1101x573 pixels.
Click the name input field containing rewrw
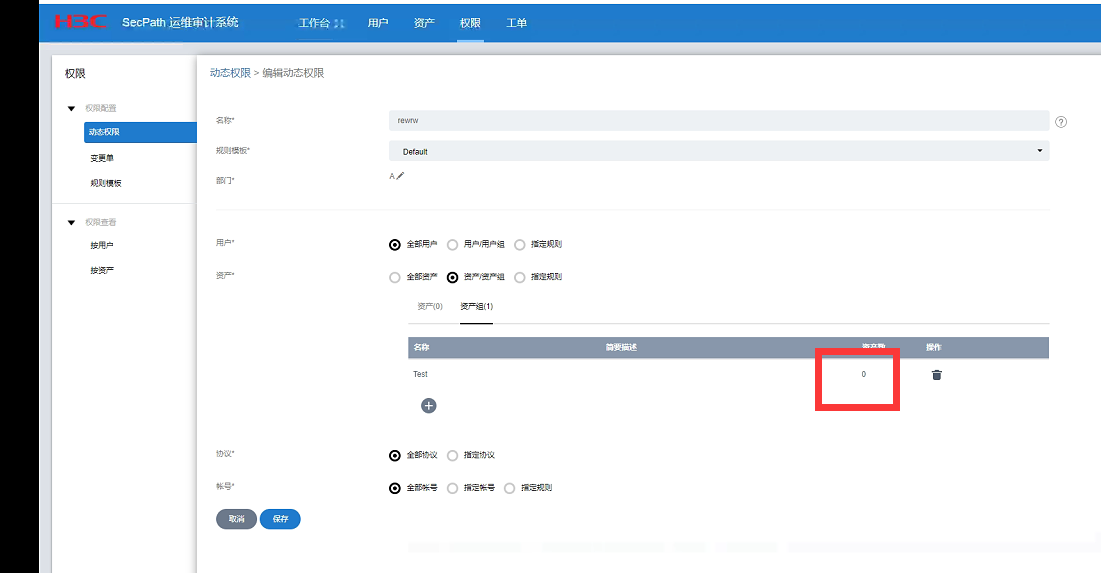(719, 121)
